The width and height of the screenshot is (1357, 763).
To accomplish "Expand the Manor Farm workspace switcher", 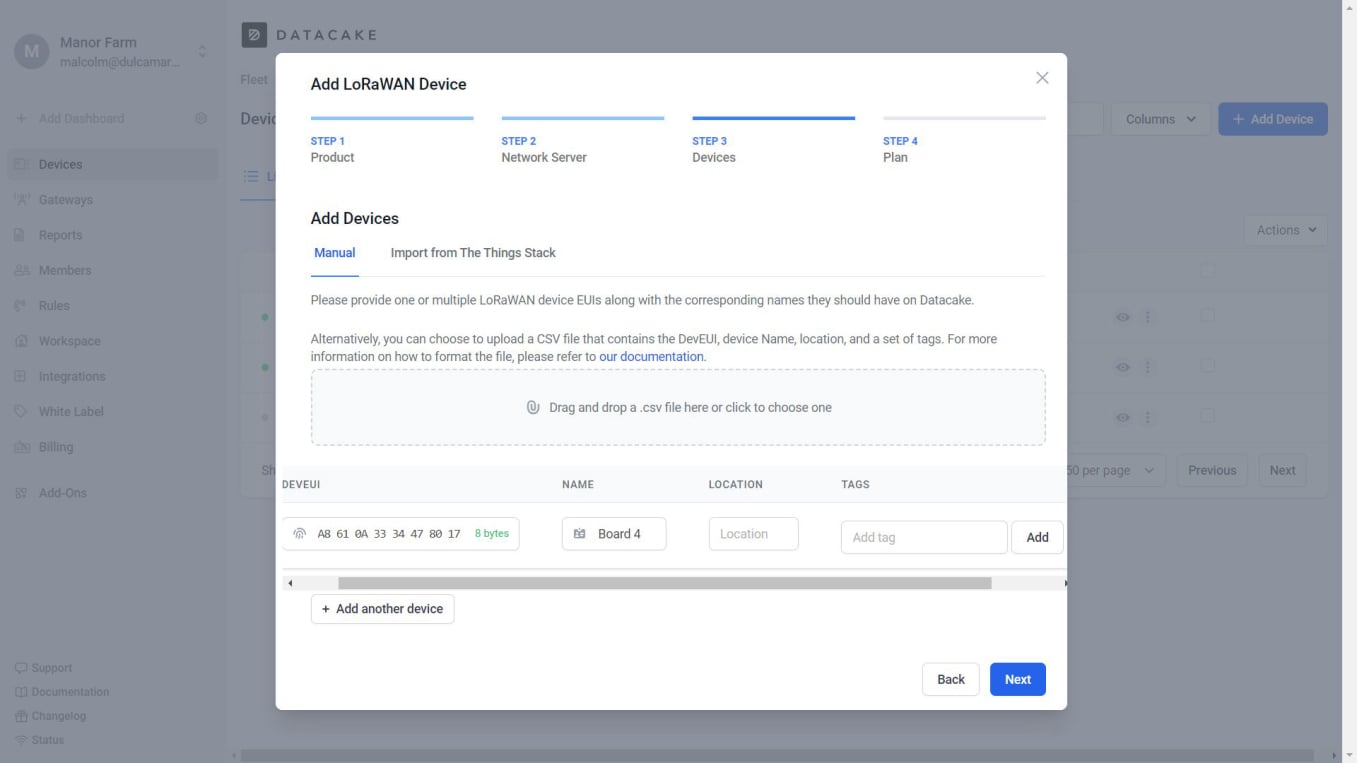I will [202, 51].
